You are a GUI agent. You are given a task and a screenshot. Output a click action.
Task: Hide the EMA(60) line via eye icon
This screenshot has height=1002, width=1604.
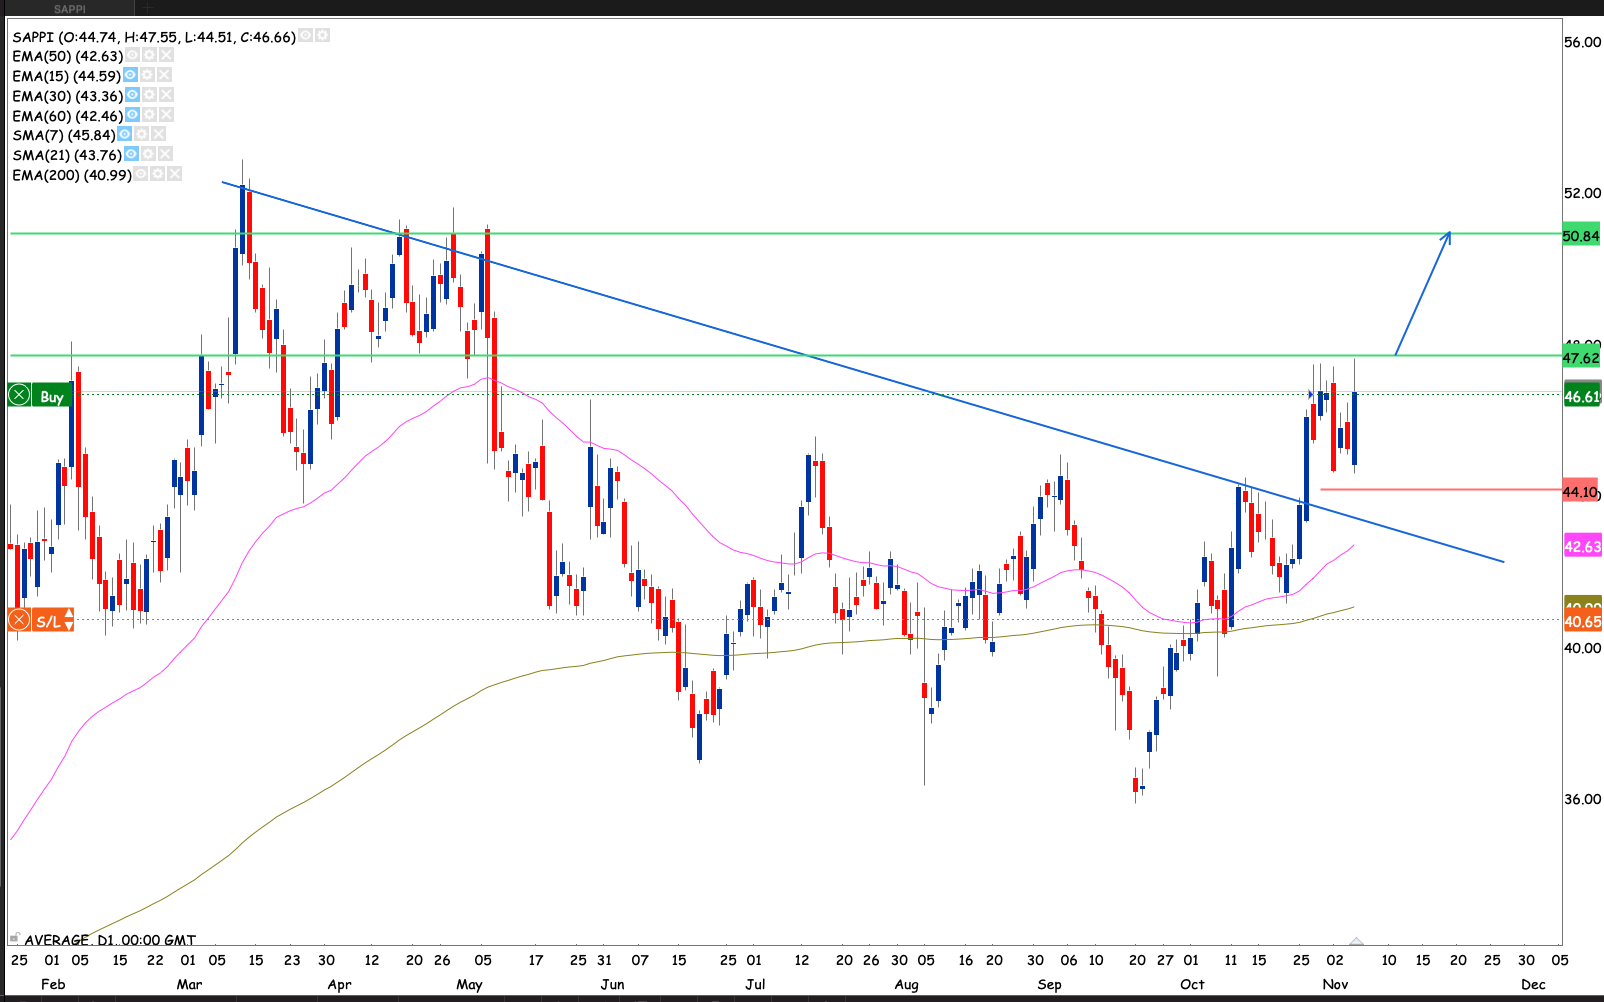pyautogui.click(x=133, y=115)
